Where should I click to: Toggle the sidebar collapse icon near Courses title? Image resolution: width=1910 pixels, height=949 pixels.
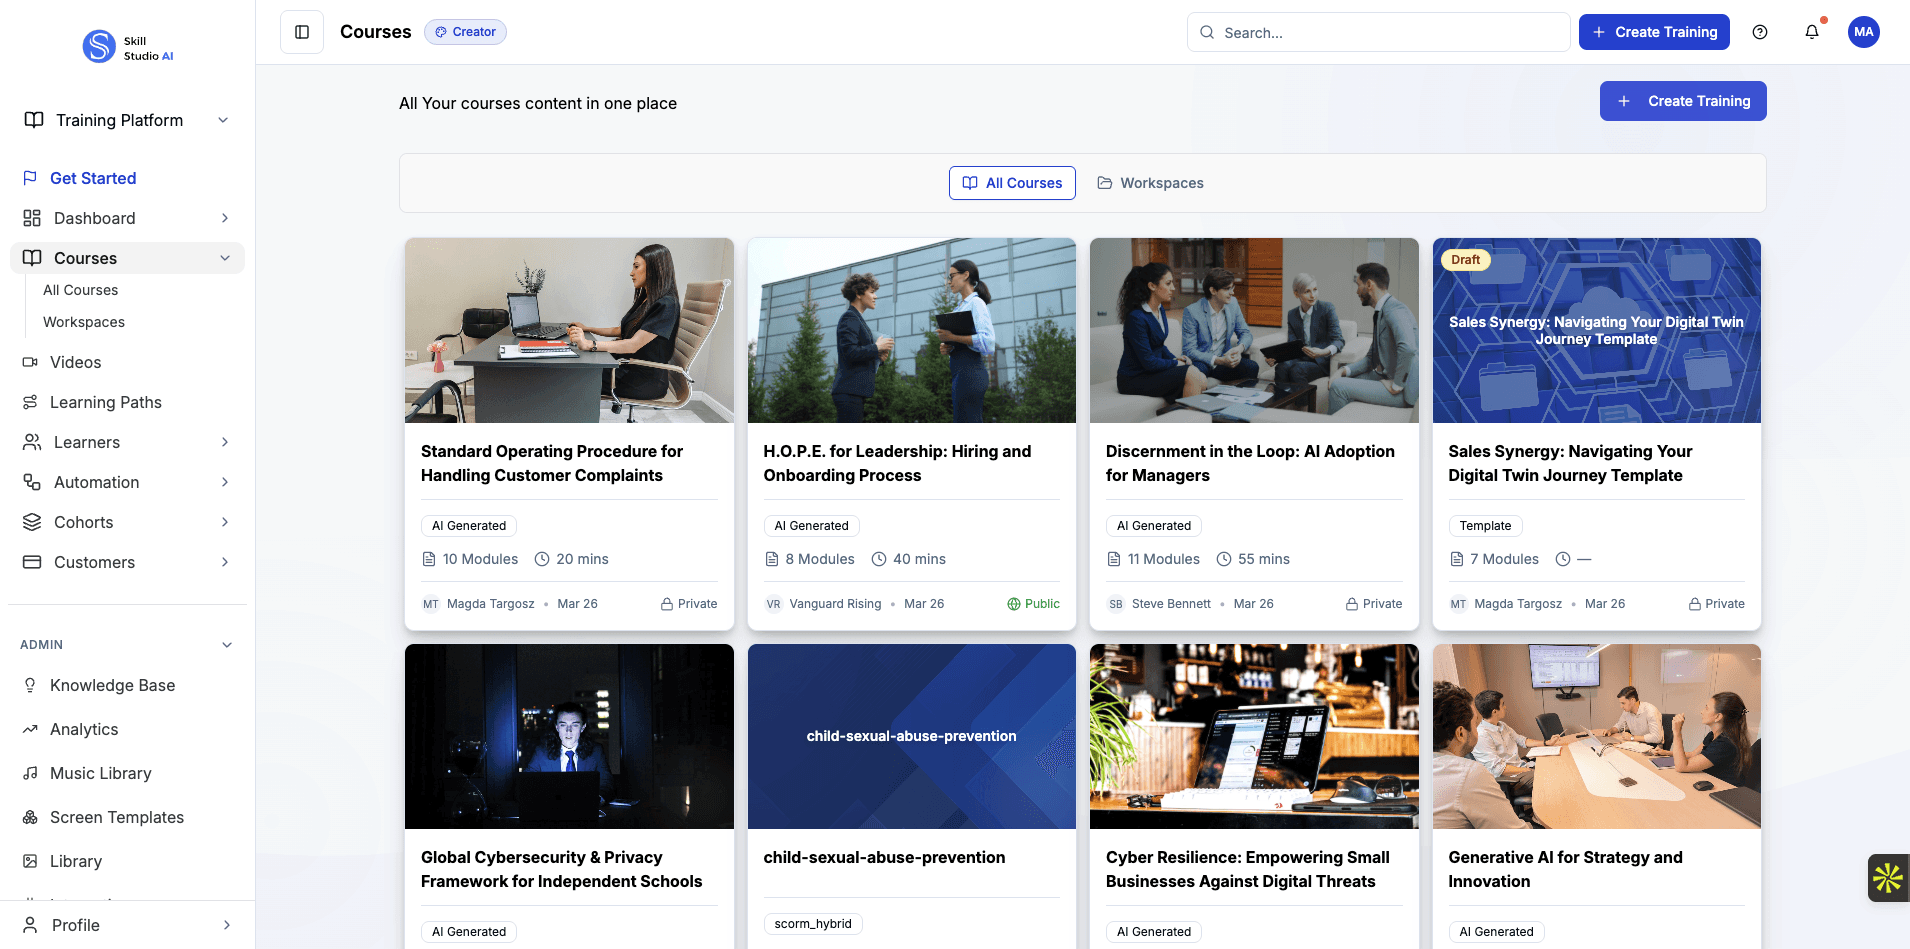(301, 32)
